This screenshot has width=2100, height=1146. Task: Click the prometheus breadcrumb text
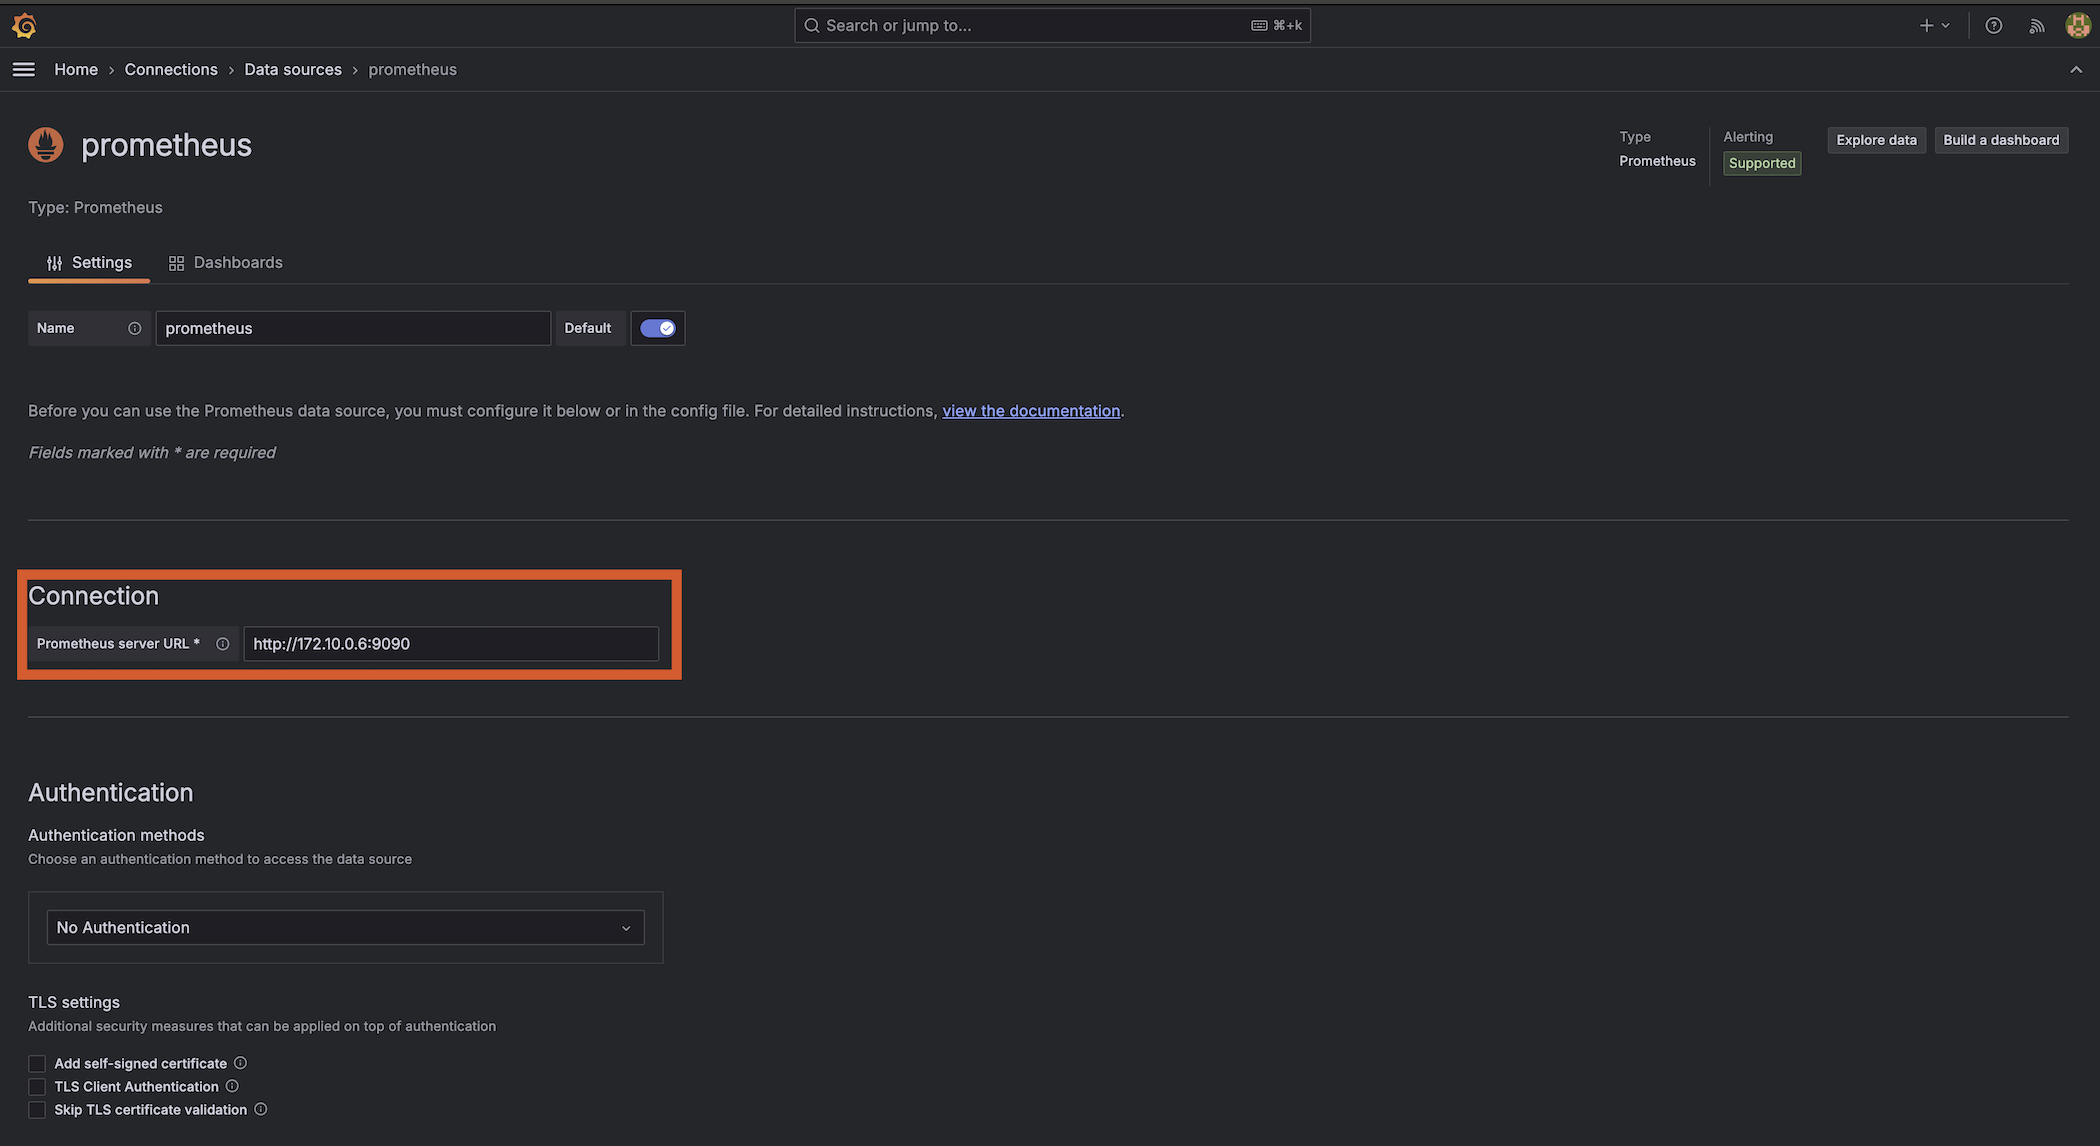[413, 70]
